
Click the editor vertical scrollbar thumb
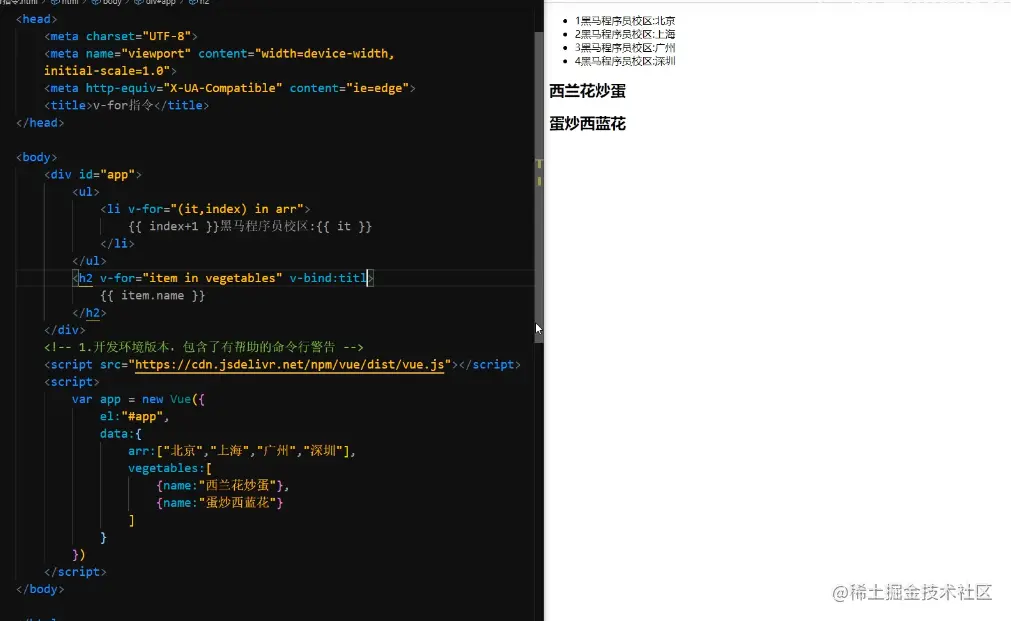[539, 187]
